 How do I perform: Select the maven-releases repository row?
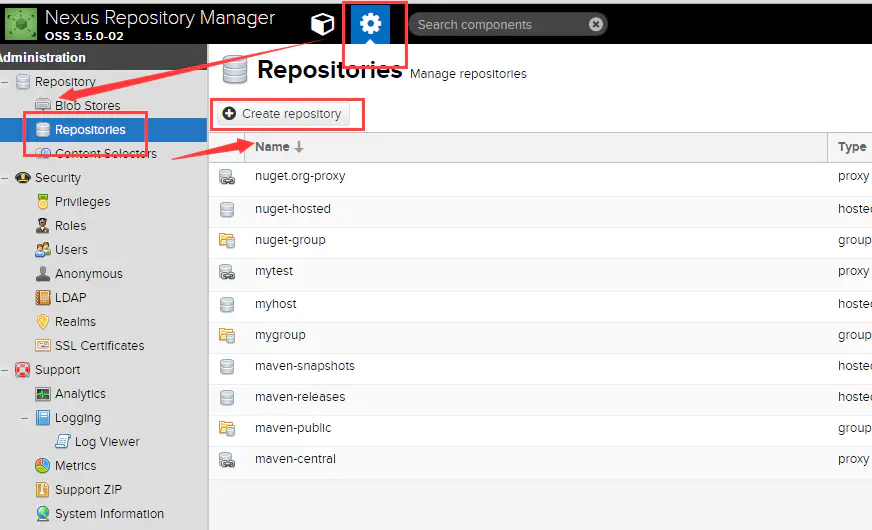541,399
